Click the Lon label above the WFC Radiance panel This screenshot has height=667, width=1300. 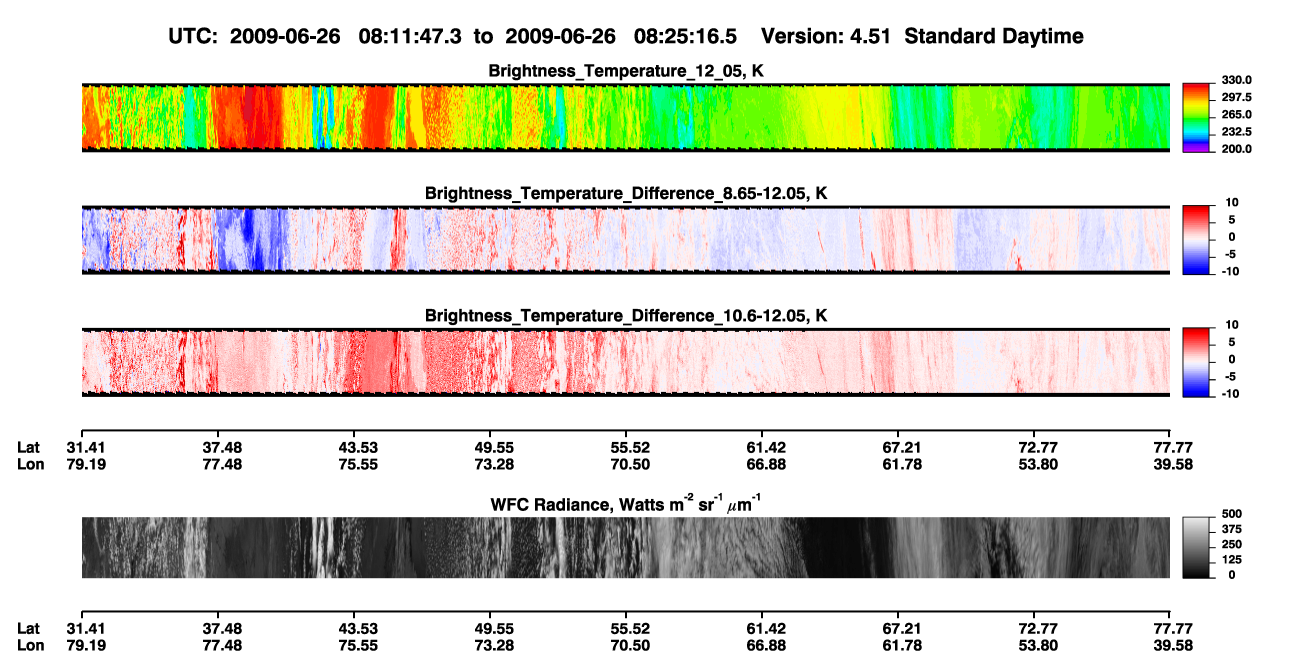coord(29,463)
